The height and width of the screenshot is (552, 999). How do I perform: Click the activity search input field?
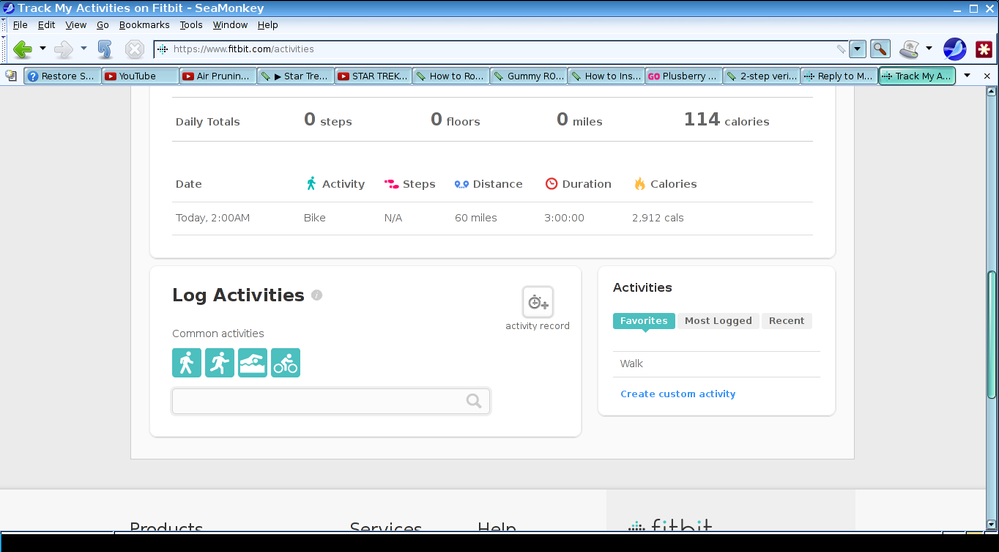tap(331, 401)
